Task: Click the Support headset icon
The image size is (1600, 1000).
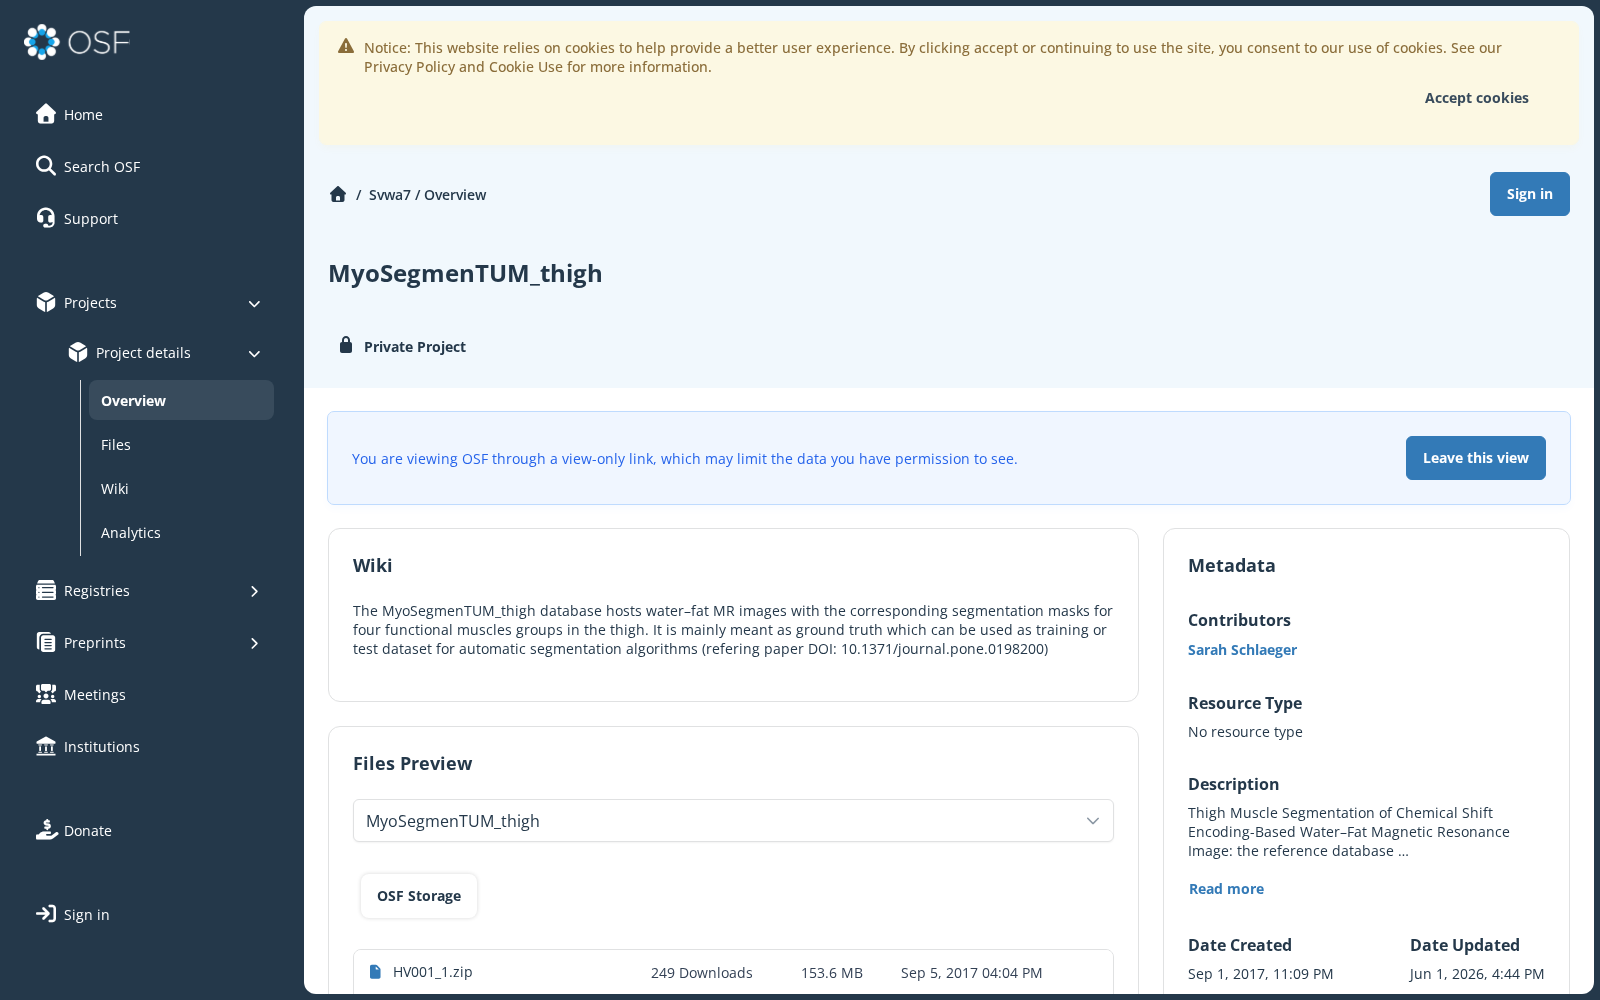Action: [x=46, y=218]
